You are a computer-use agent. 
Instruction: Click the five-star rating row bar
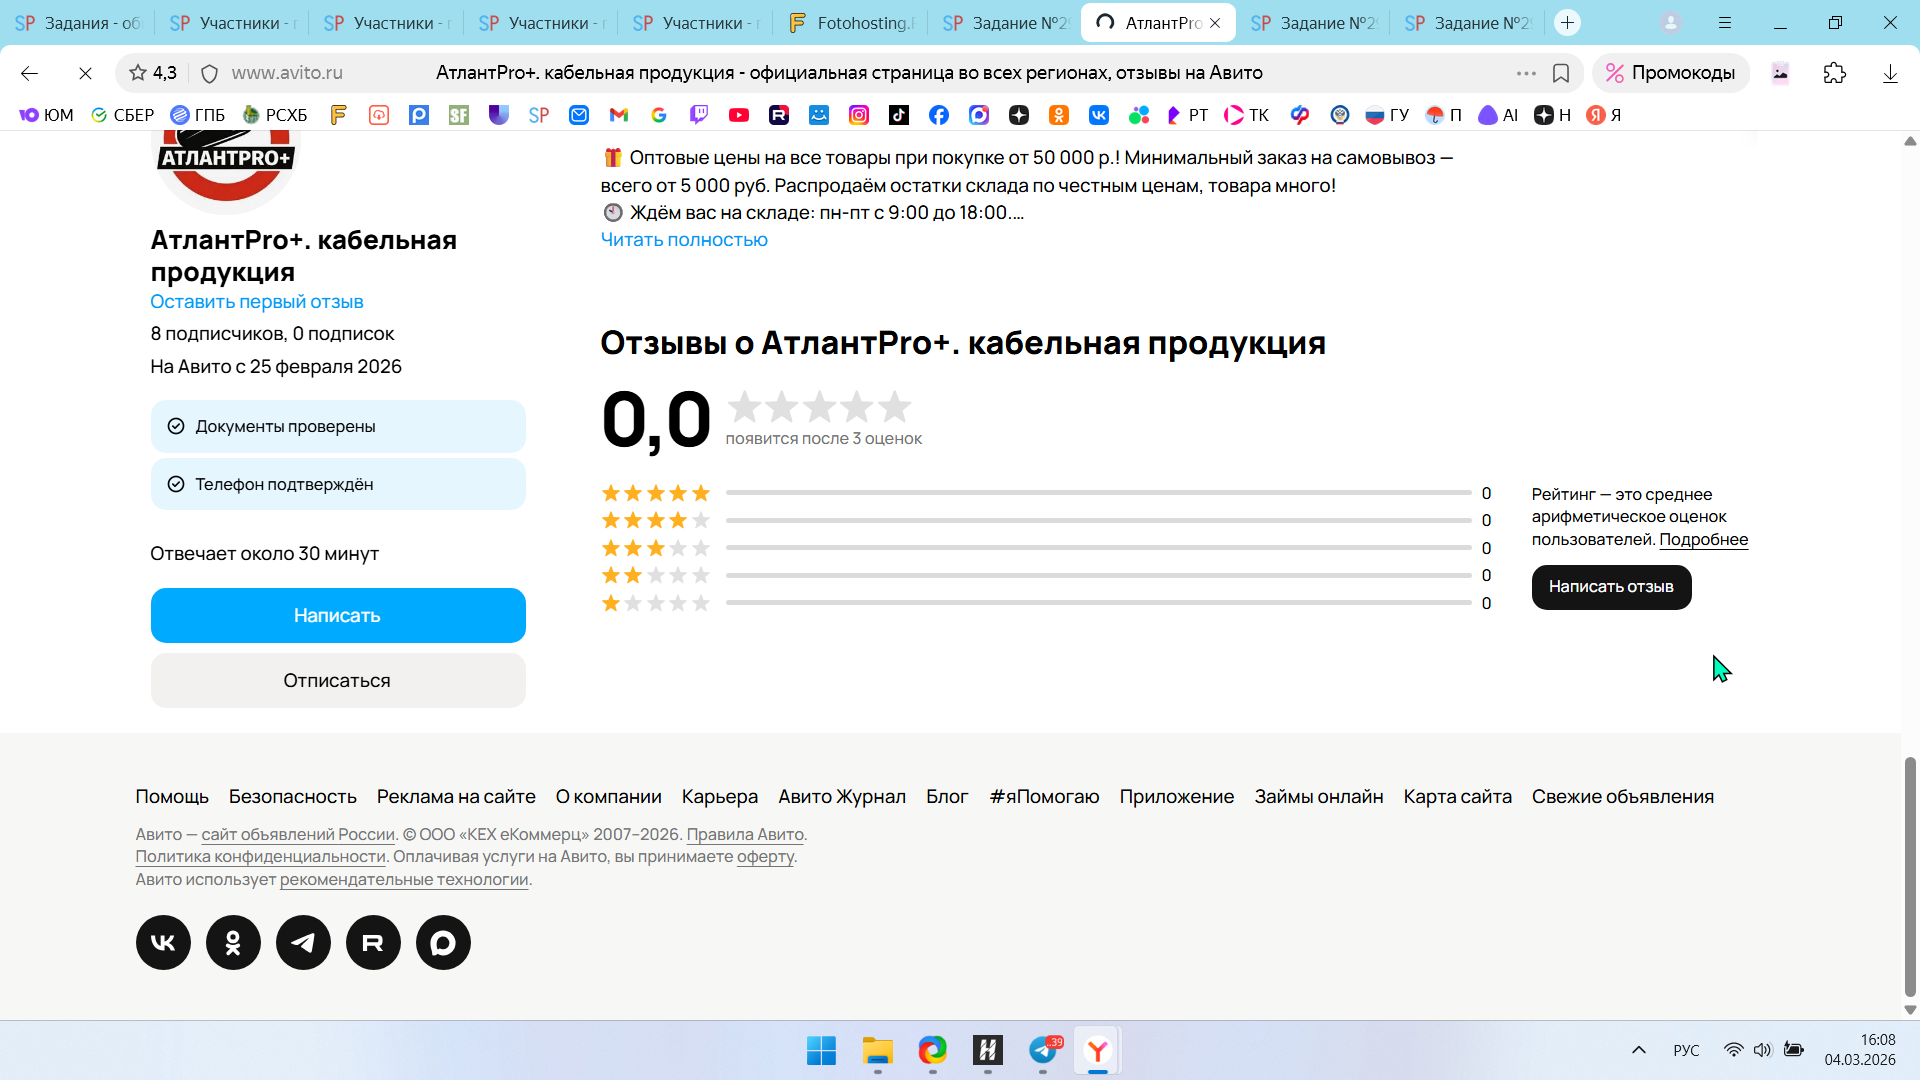point(1097,493)
